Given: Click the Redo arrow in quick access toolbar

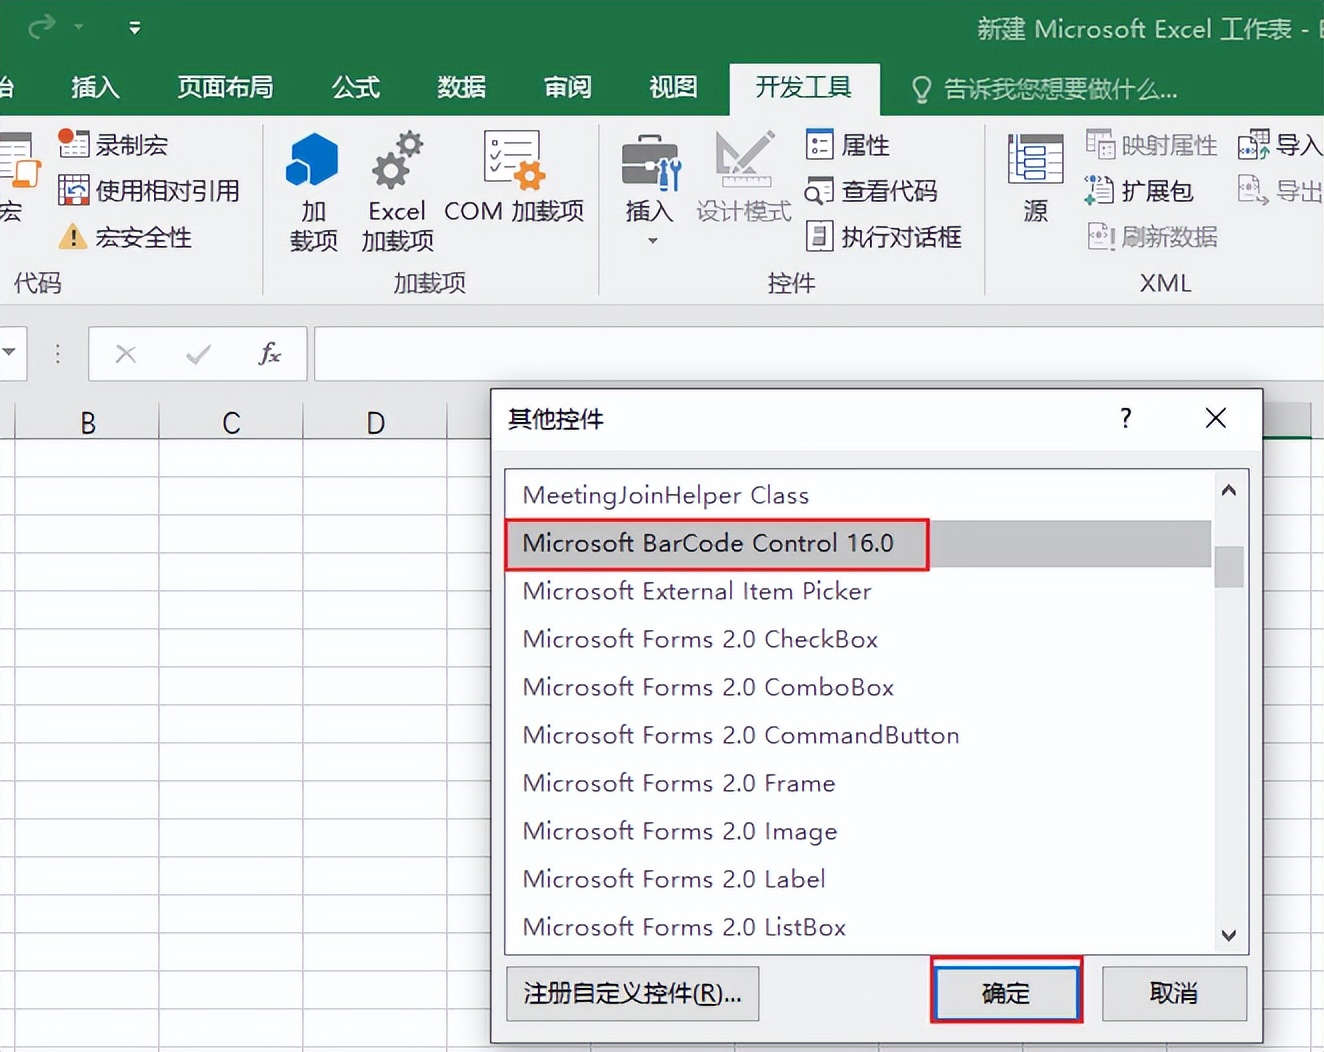Looking at the screenshot, I should coord(41,27).
